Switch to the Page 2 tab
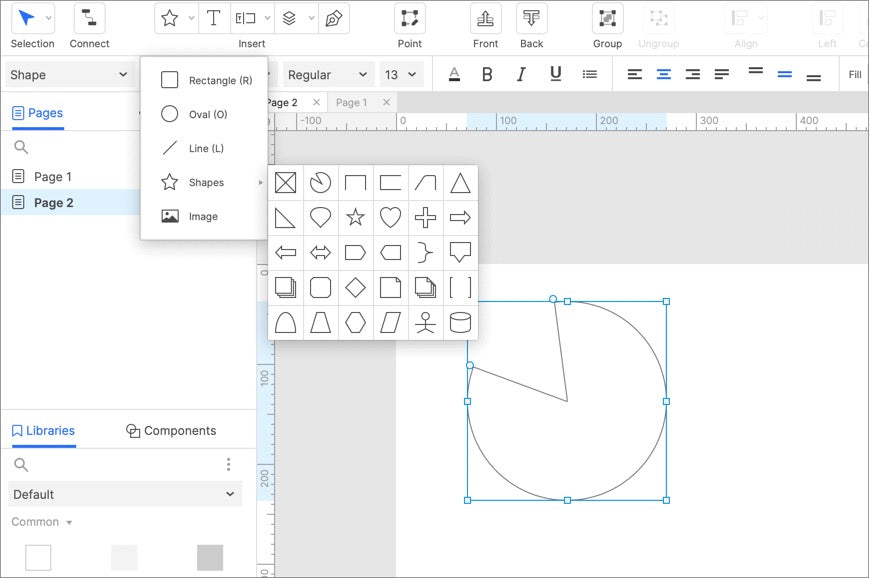 [x=283, y=103]
